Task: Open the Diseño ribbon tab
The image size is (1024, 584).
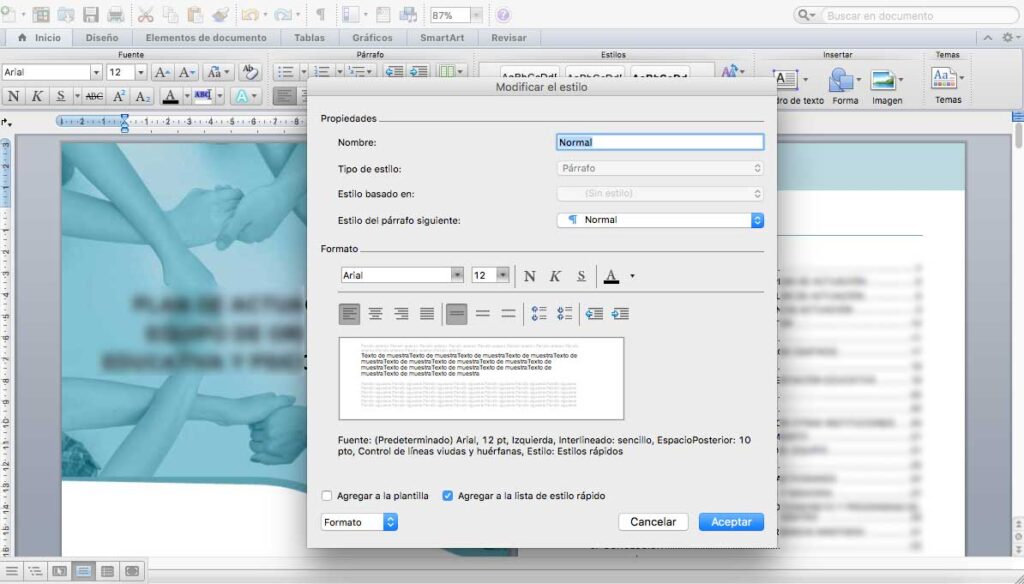Action: click(102, 38)
